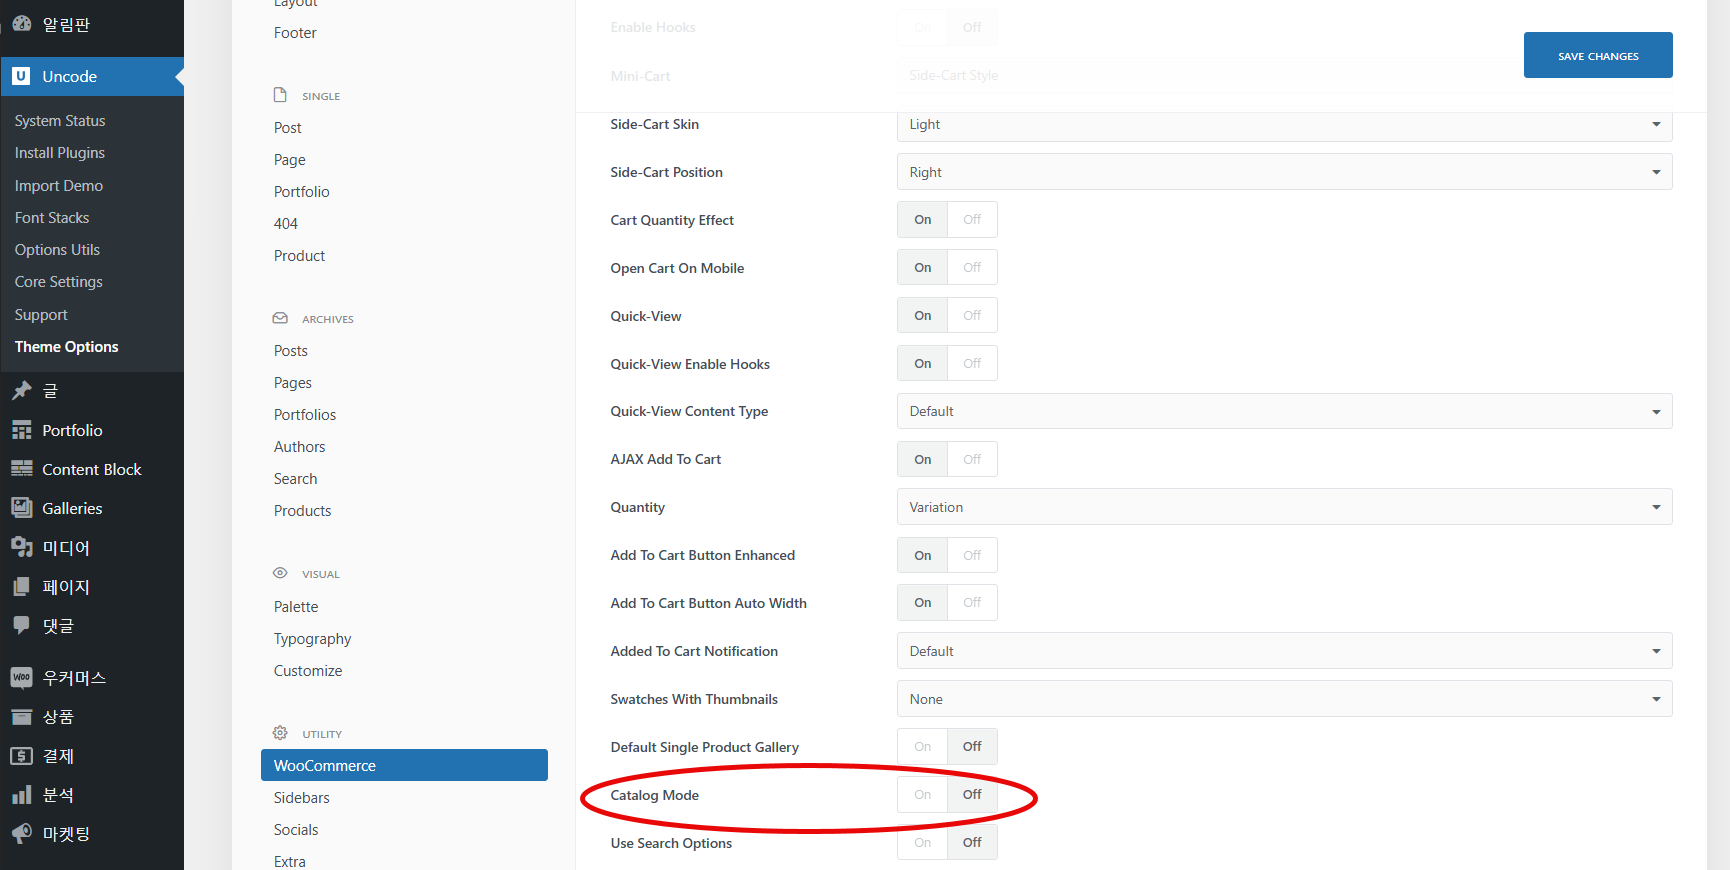Screen dimensions: 1730x870
Task: Turn off Add To Cart Button Auto Width
Action: (x=972, y=603)
